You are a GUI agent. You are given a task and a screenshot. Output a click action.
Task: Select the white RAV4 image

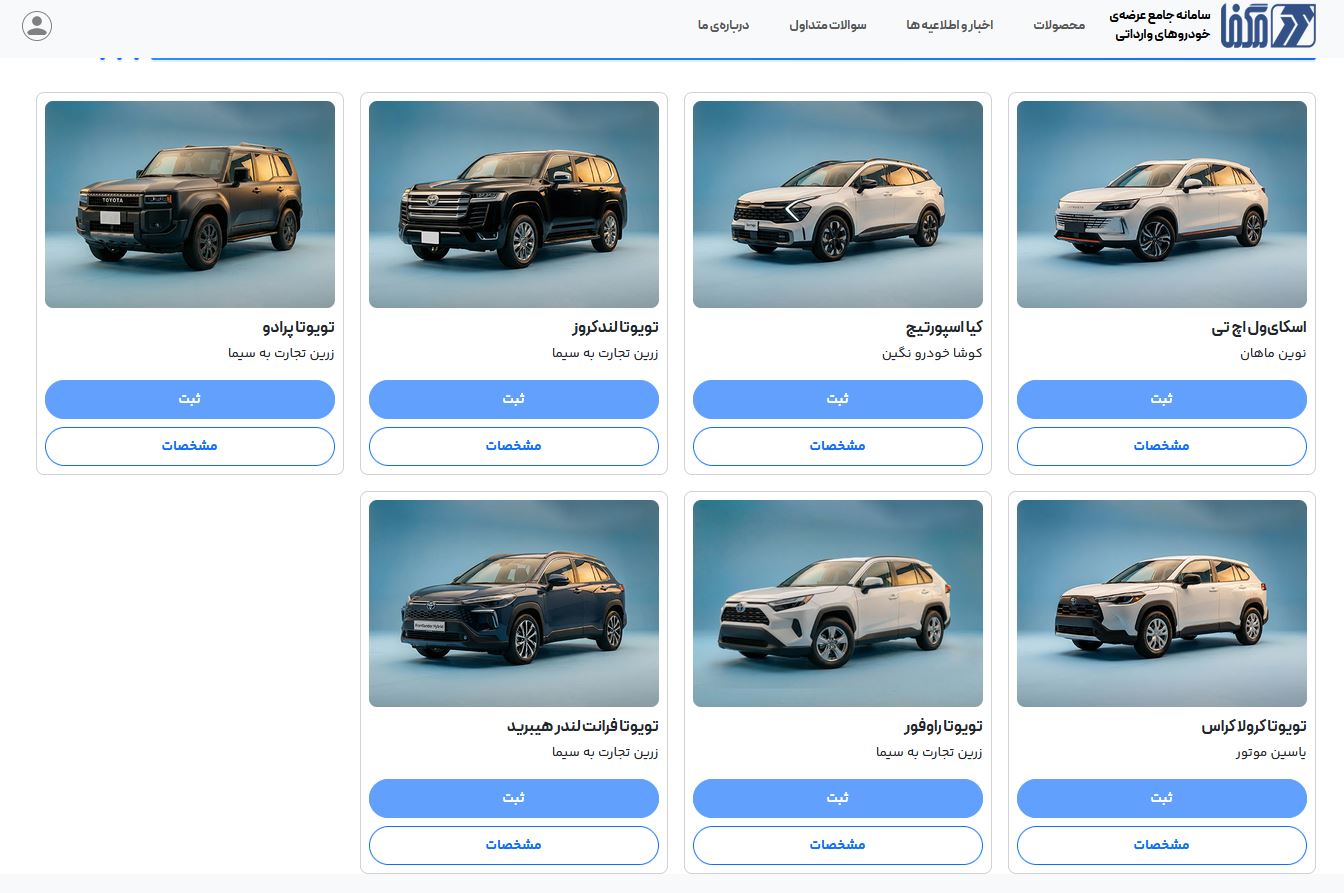point(837,603)
